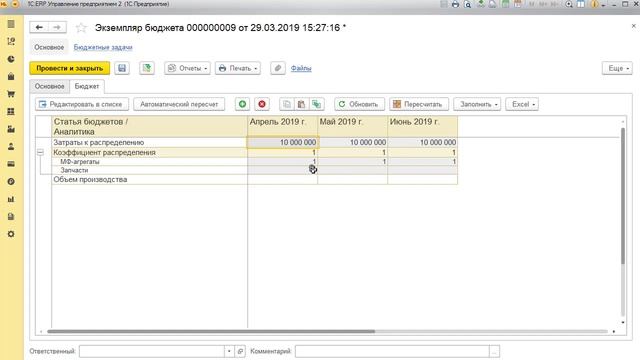
Task: Open the shopping-bag sales sidebar section
Action: [x=11, y=76]
